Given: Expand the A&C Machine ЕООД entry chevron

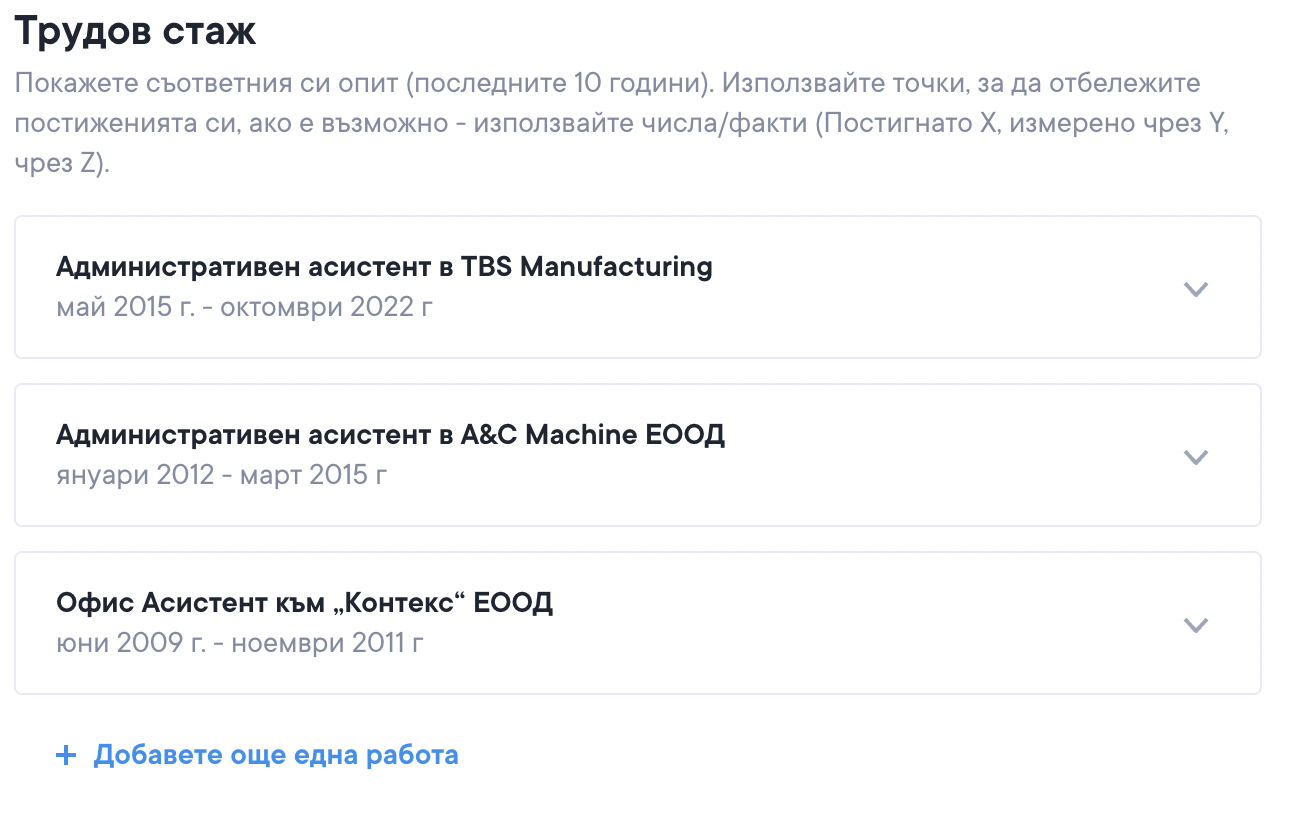Looking at the screenshot, I should [1195, 457].
